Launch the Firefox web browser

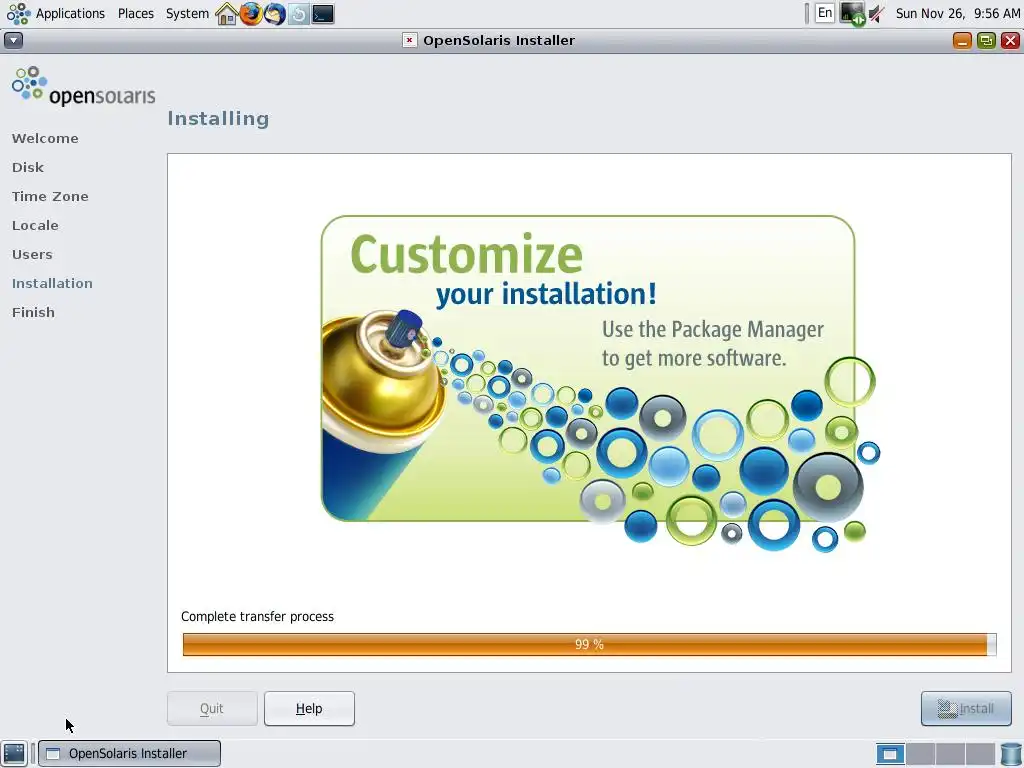pos(250,14)
